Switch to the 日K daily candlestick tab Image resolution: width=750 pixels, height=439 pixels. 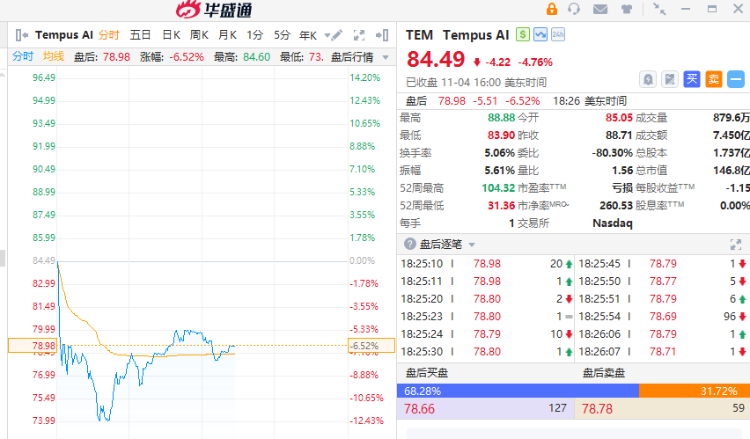tap(171, 35)
